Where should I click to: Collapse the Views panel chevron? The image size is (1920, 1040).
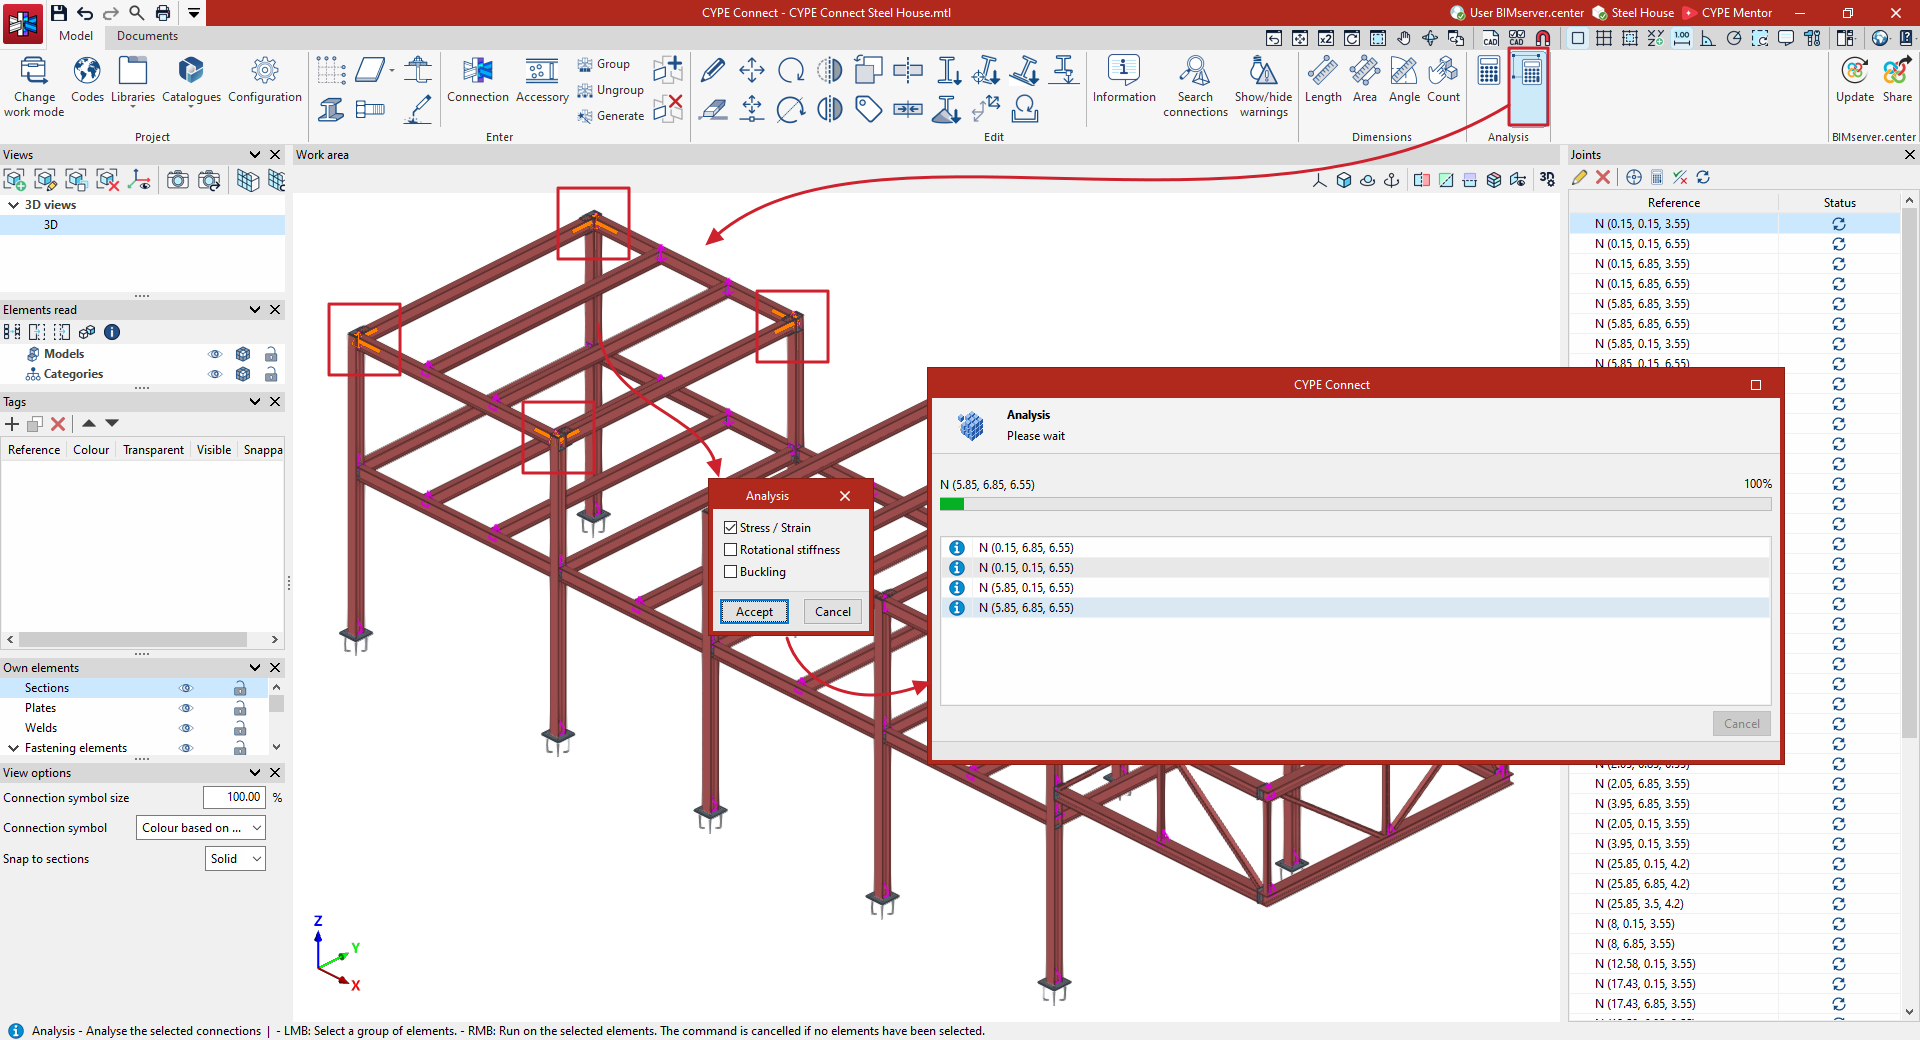pos(255,155)
